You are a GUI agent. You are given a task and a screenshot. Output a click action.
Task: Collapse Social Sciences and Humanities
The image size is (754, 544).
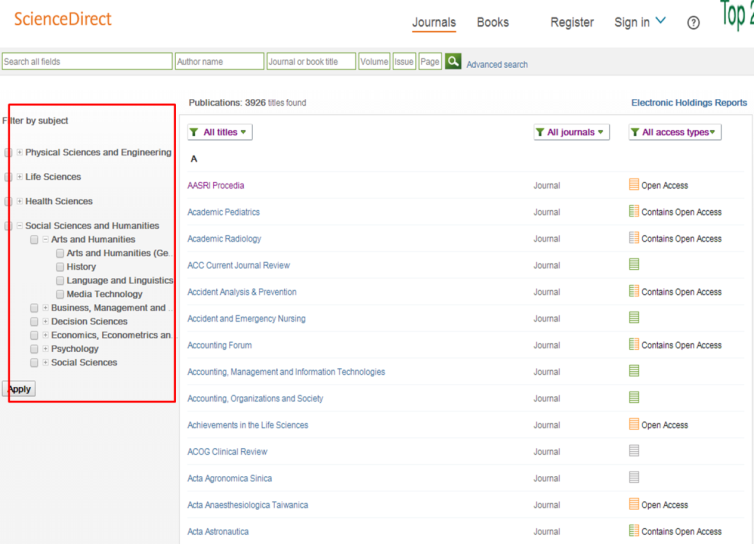click(x=20, y=225)
